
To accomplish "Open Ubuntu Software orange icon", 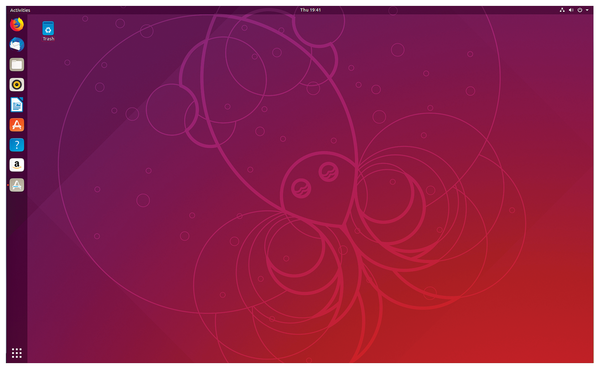I will click(16, 125).
